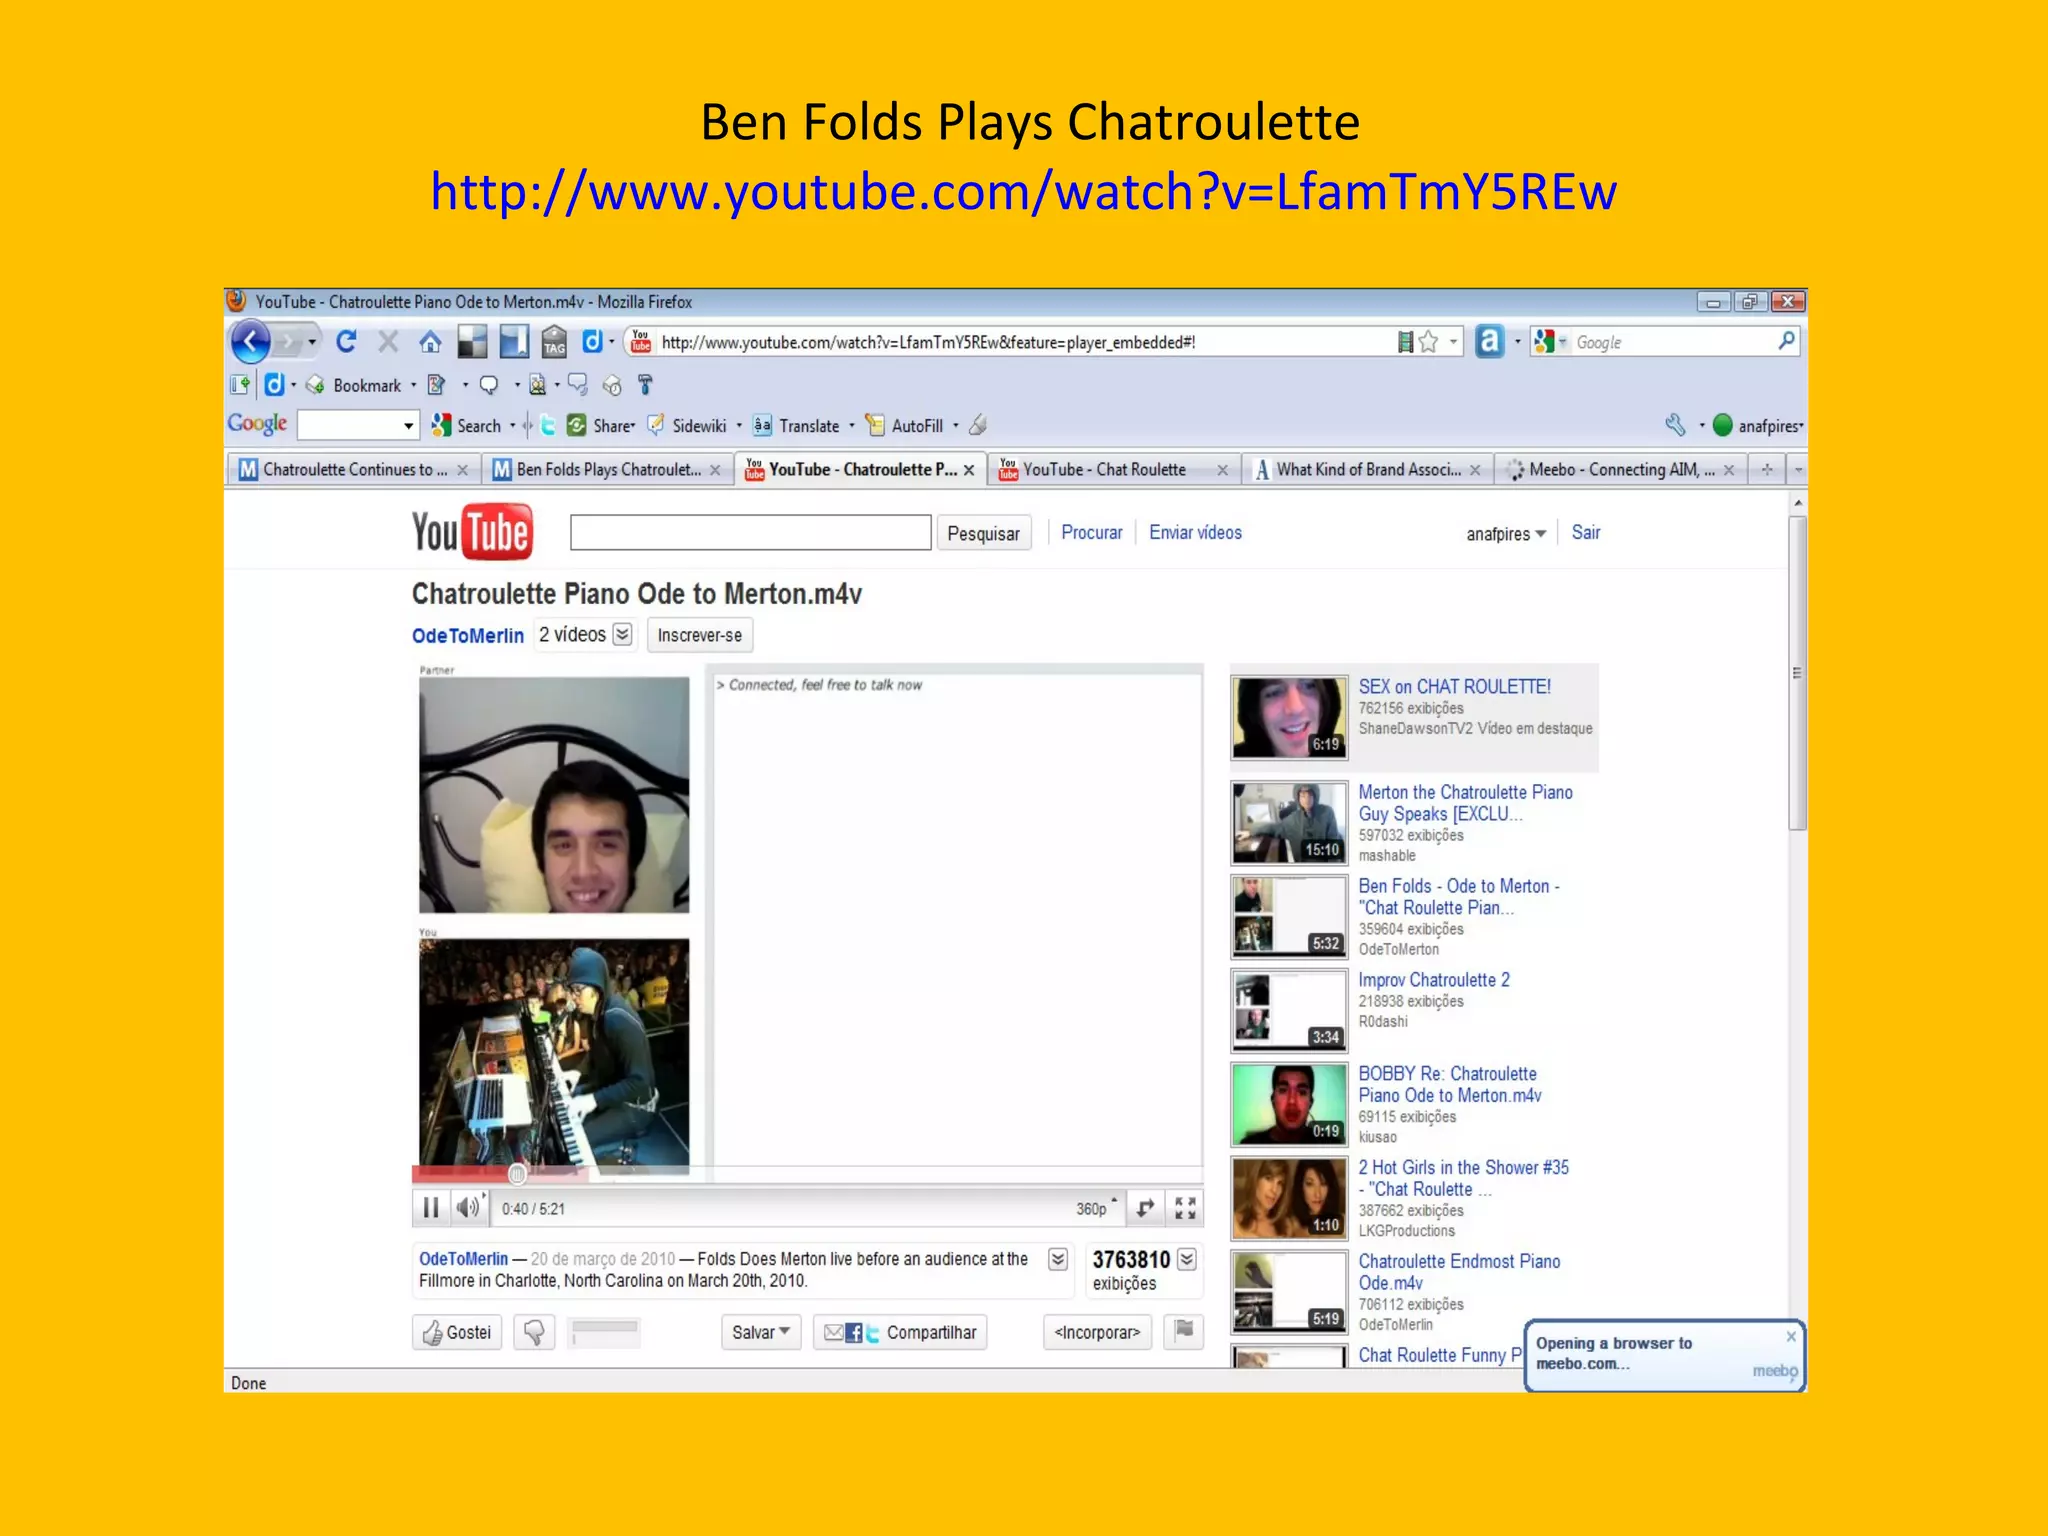
Task: Close the meebo notification popup
Action: tap(1791, 1336)
